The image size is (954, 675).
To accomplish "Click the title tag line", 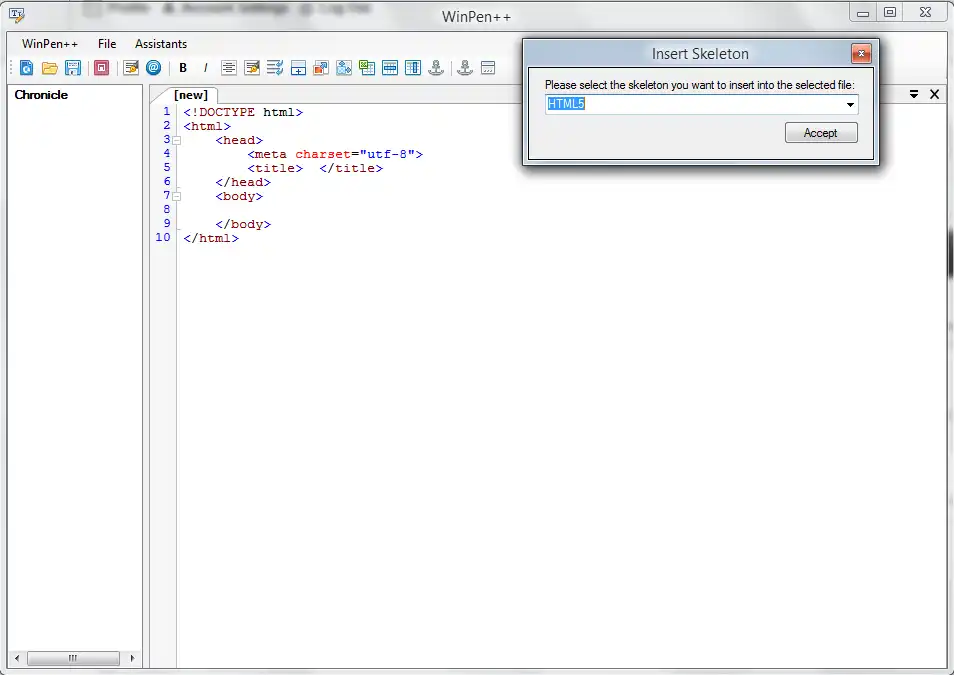I will [315, 168].
